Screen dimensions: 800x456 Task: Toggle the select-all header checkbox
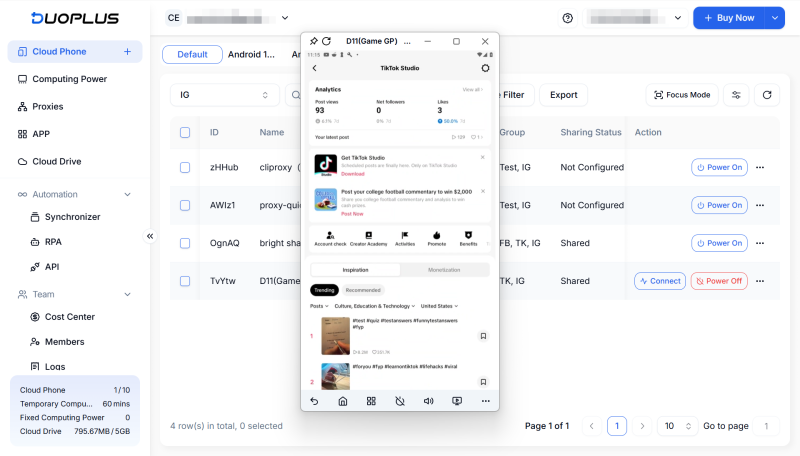point(185,132)
